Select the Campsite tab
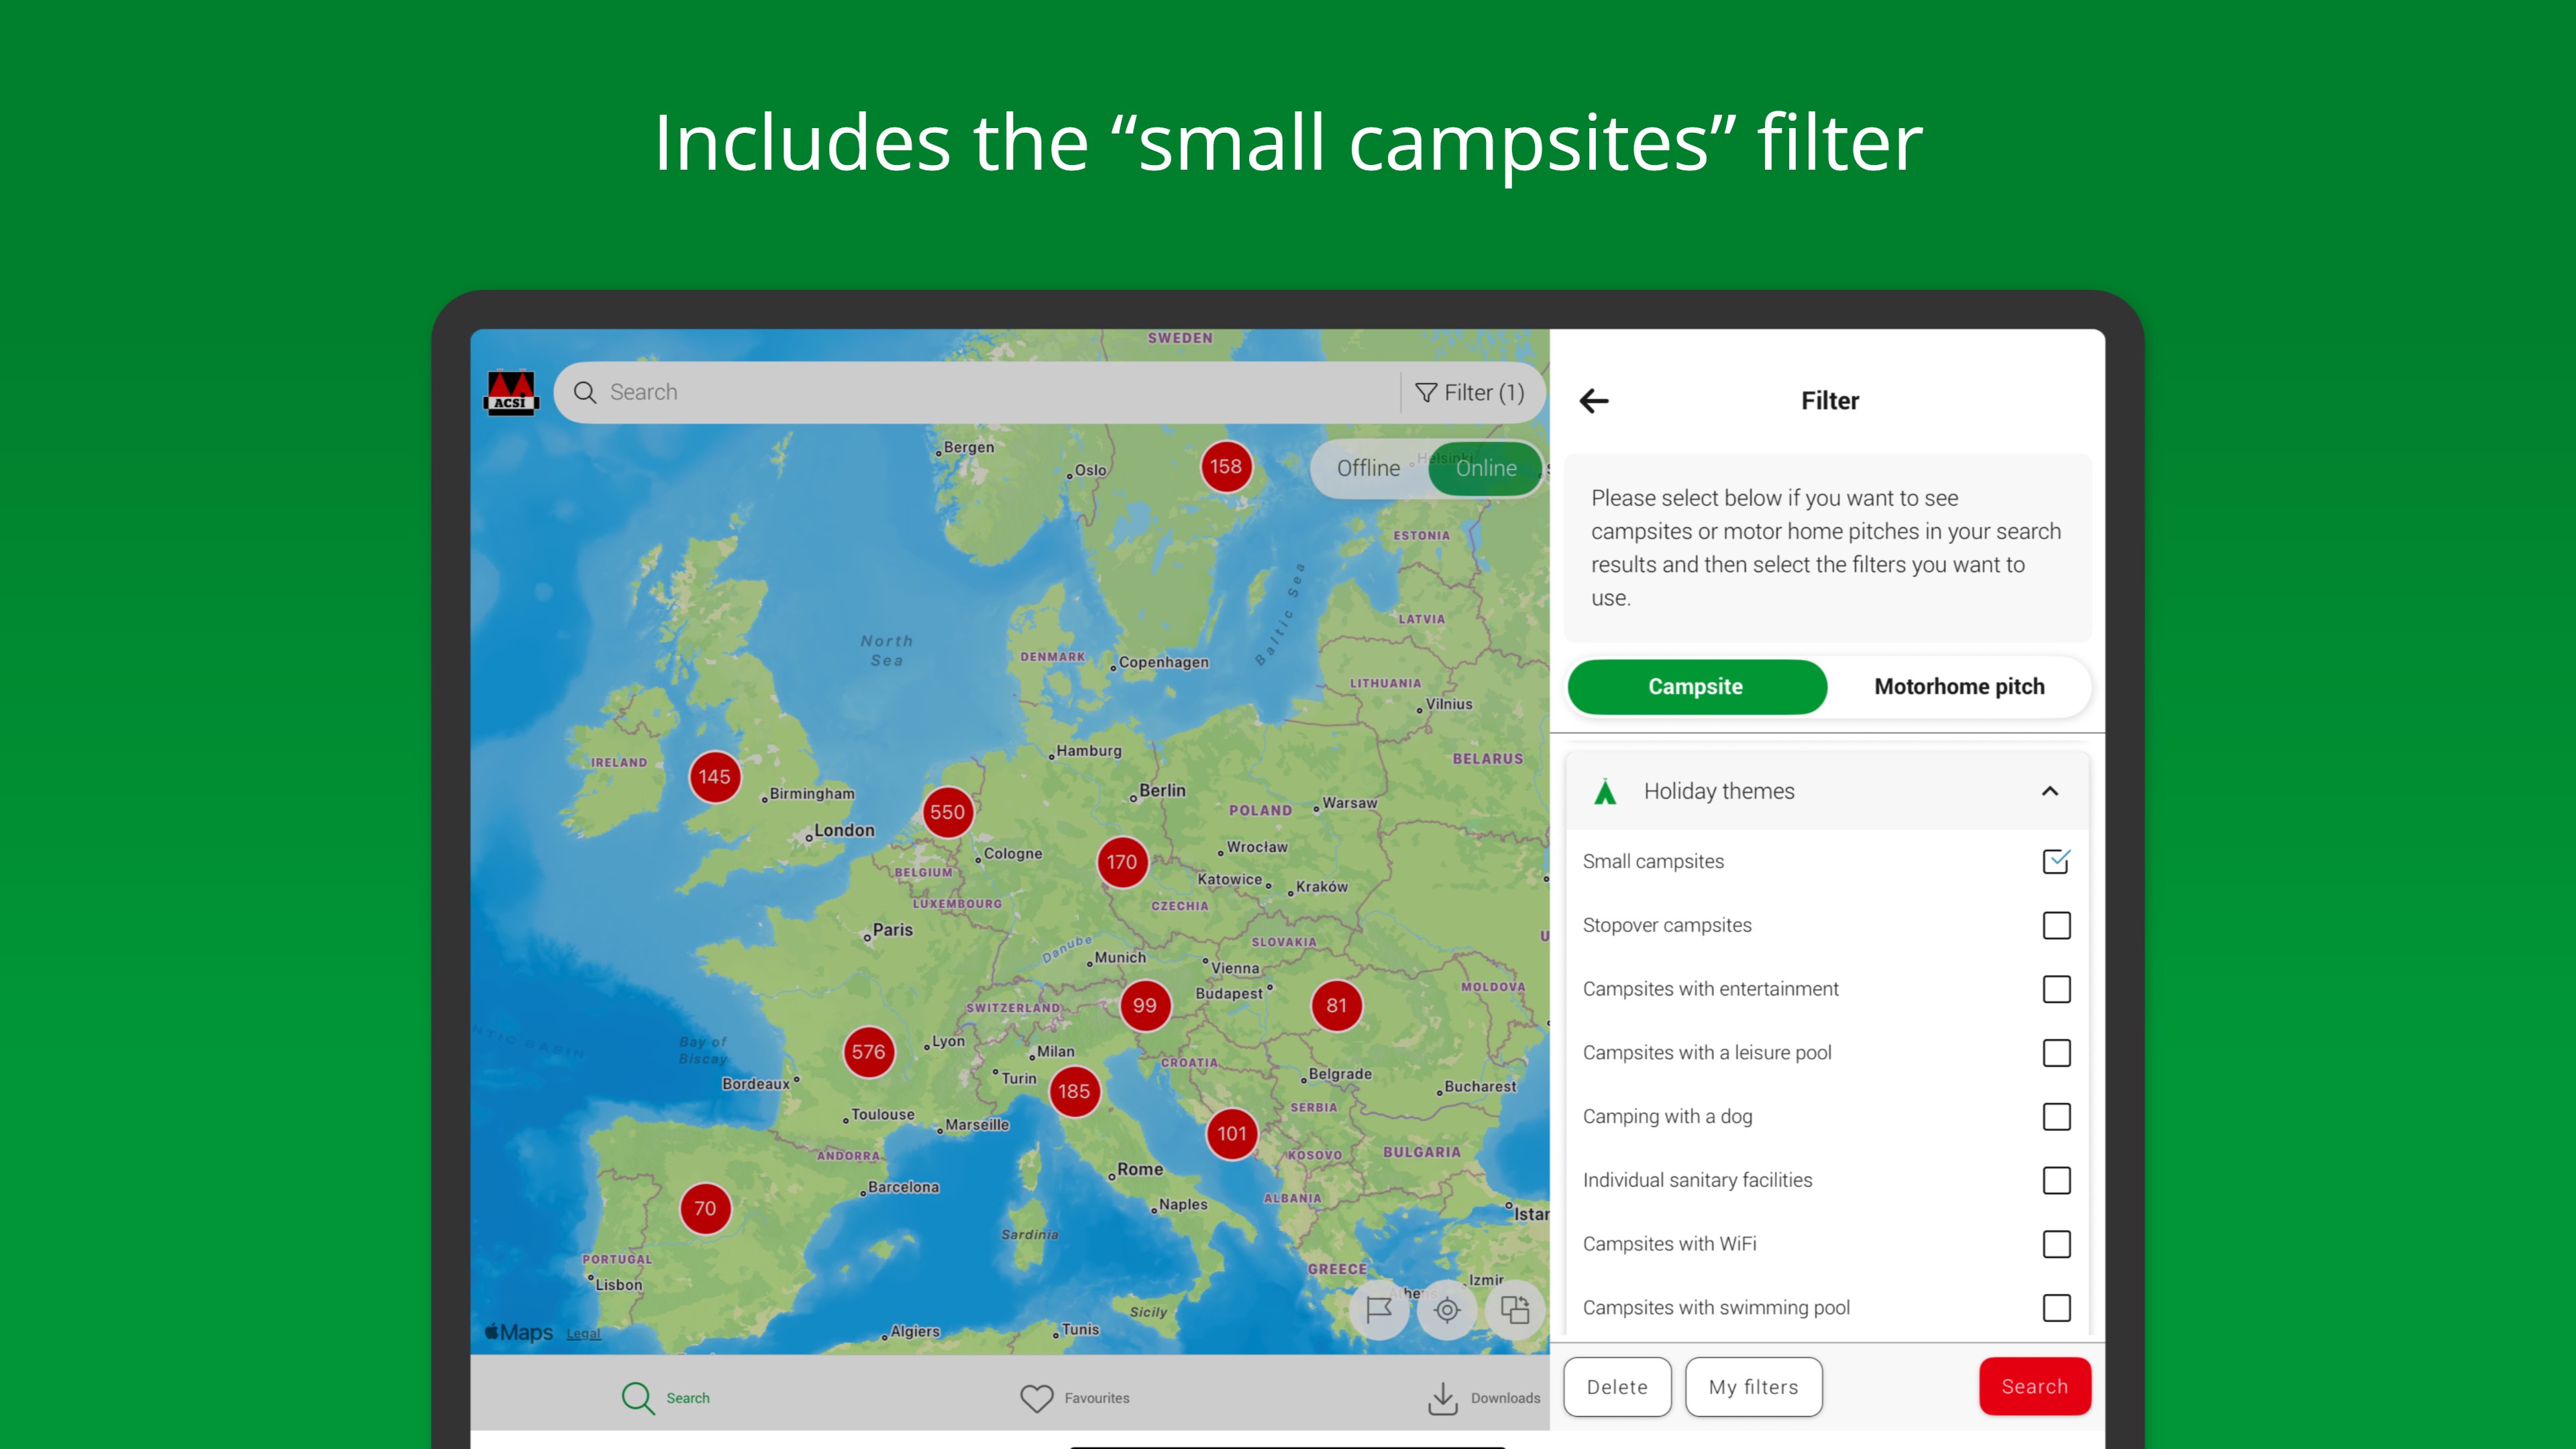 [1696, 686]
